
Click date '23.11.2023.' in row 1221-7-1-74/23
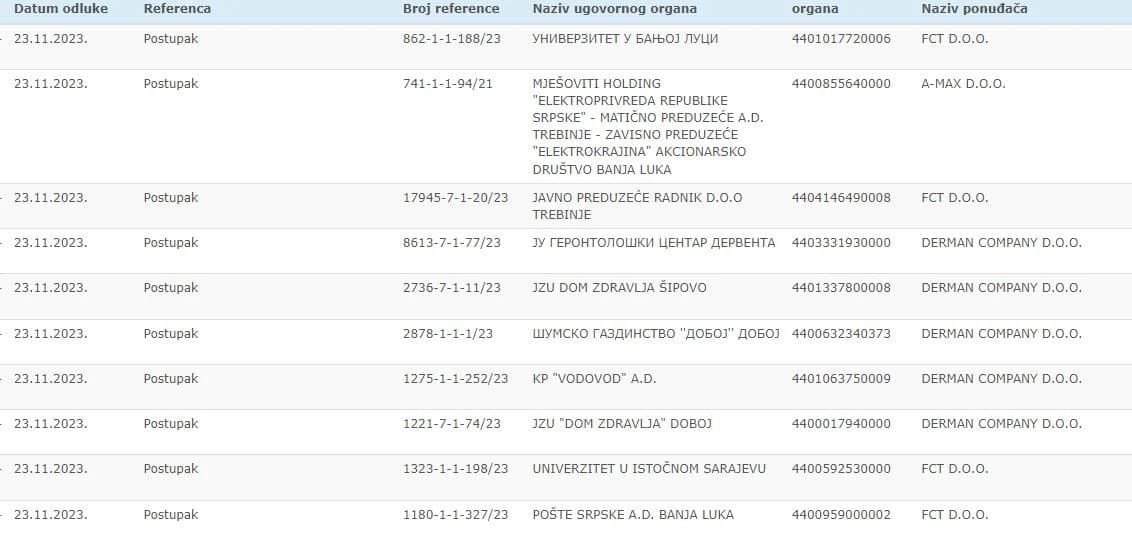click(x=51, y=423)
